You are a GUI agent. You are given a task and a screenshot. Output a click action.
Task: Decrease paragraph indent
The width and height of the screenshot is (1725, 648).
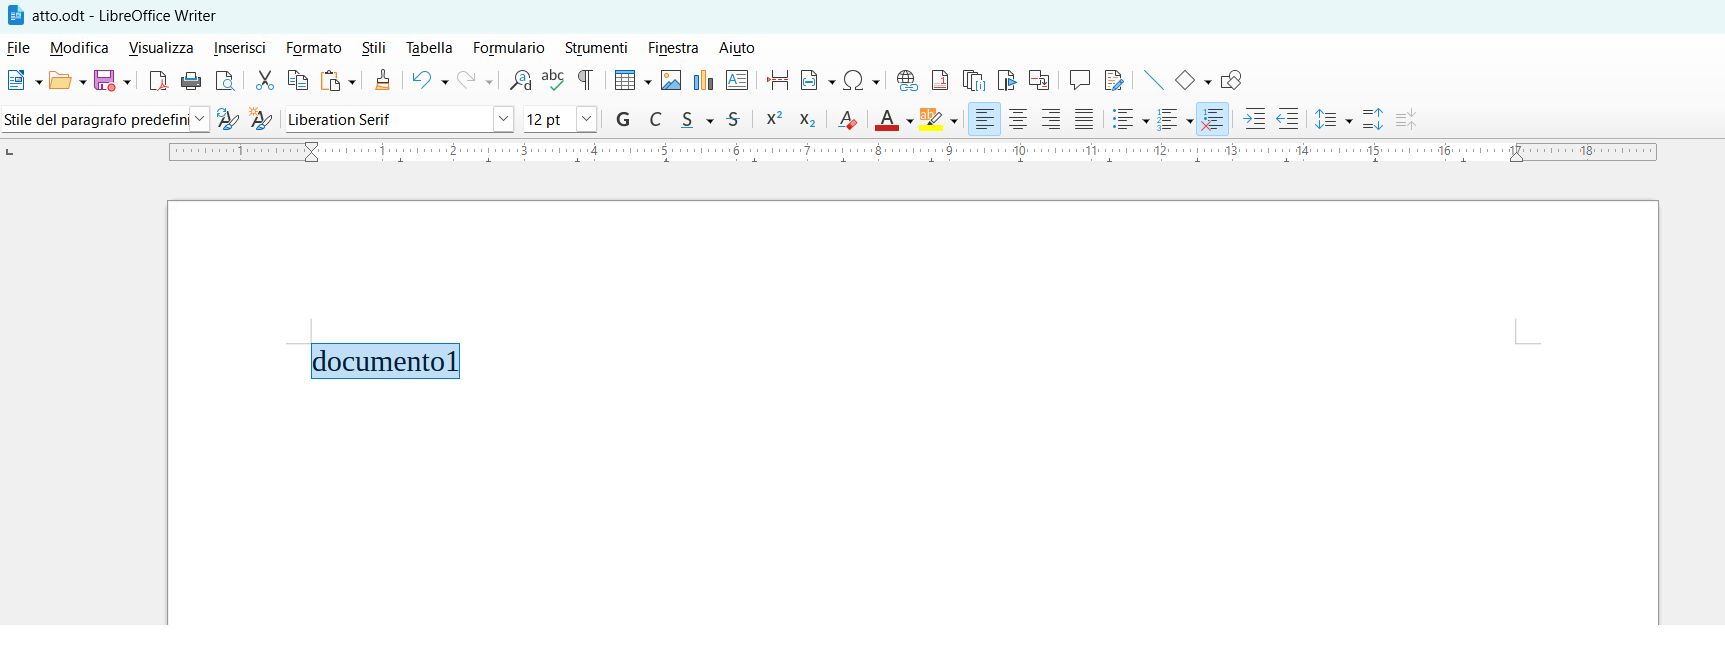[x=1288, y=119]
